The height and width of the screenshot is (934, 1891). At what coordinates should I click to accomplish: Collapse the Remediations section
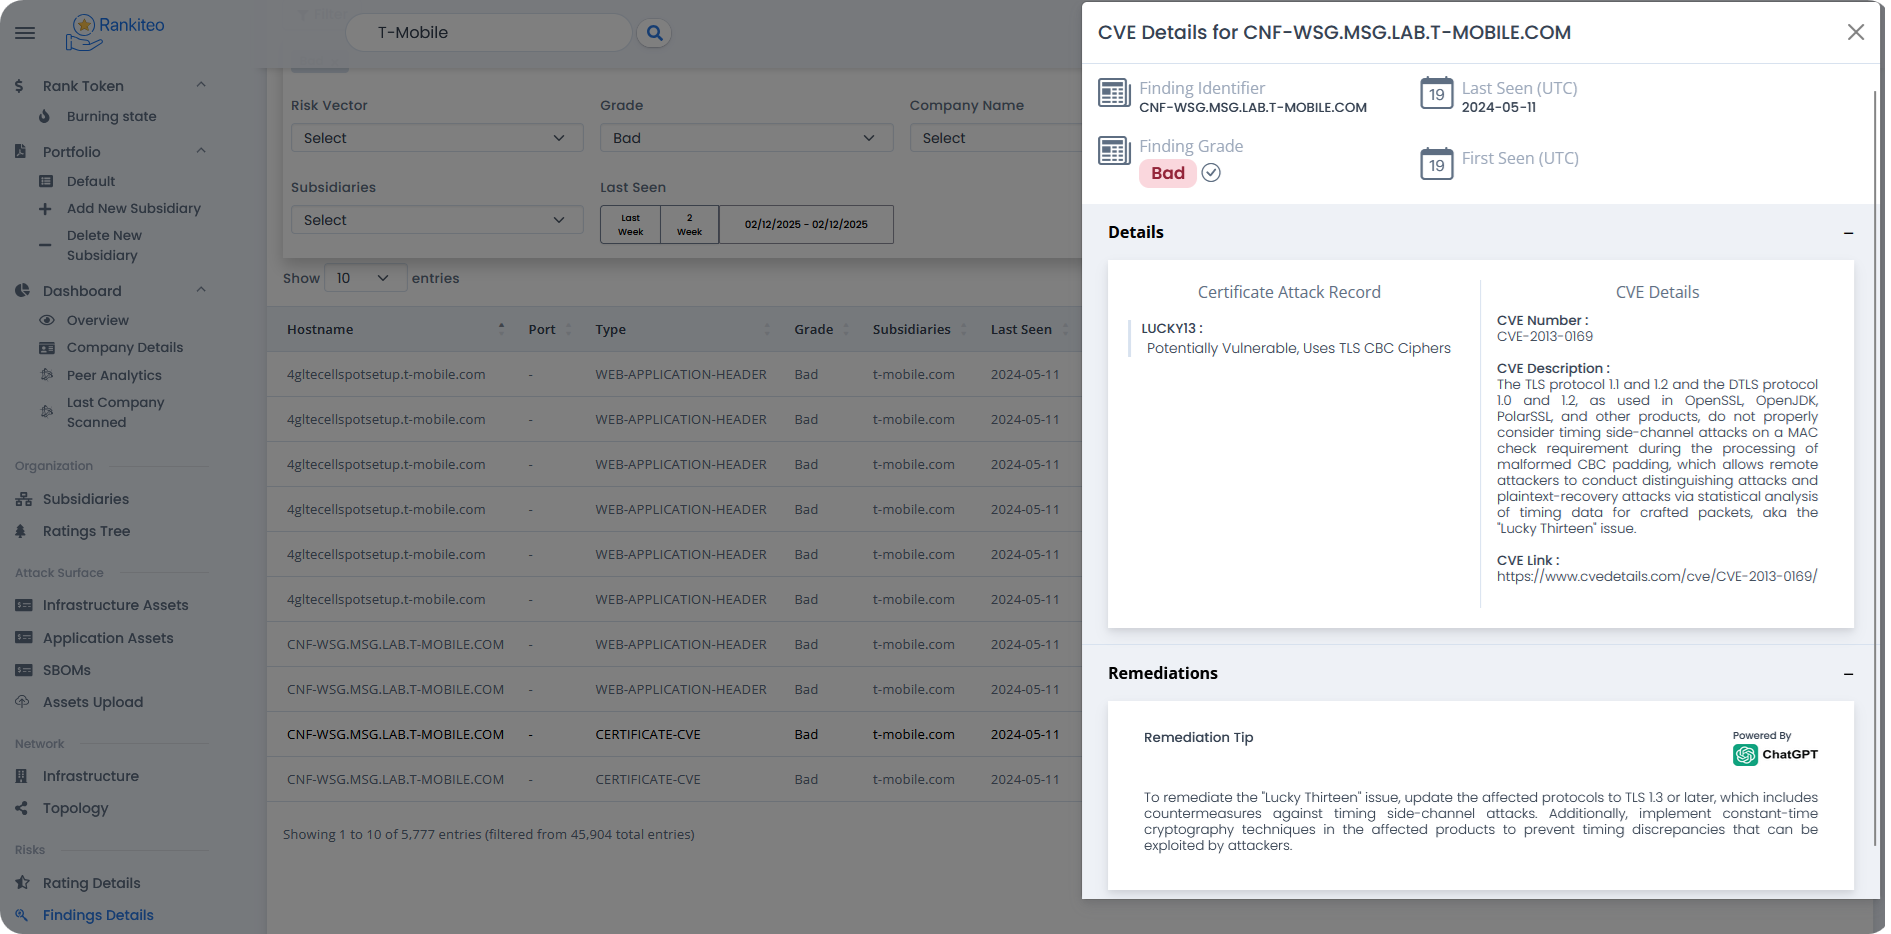(x=1848, y=674)
